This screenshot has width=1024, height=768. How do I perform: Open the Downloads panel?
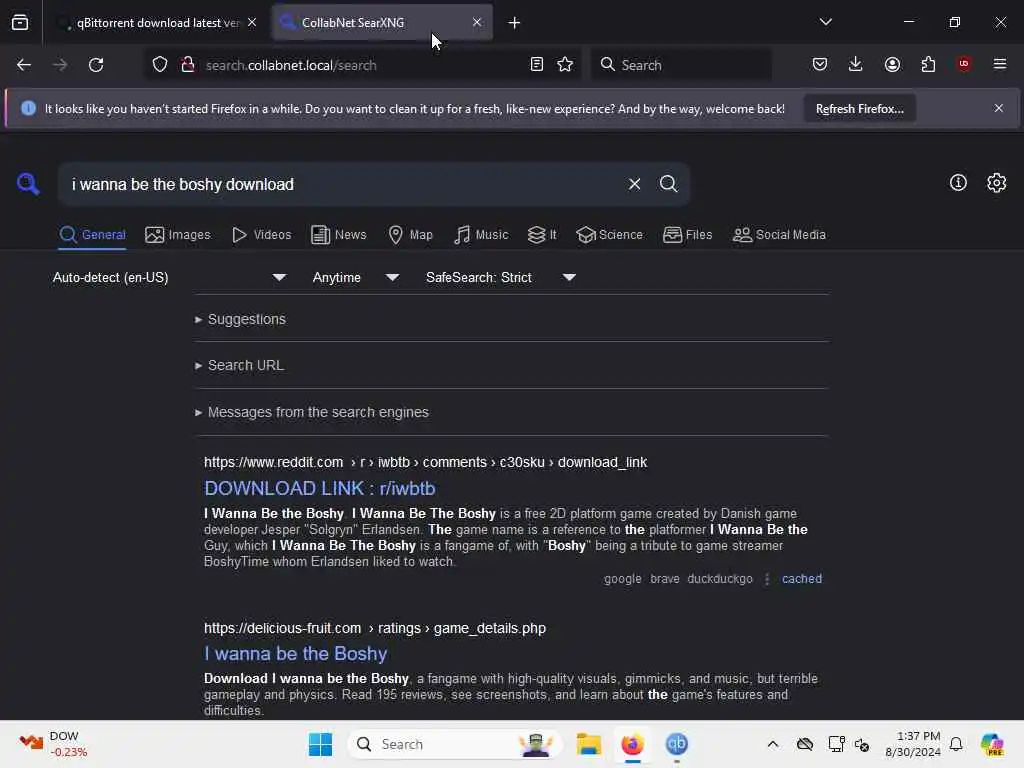click(856, 64)
